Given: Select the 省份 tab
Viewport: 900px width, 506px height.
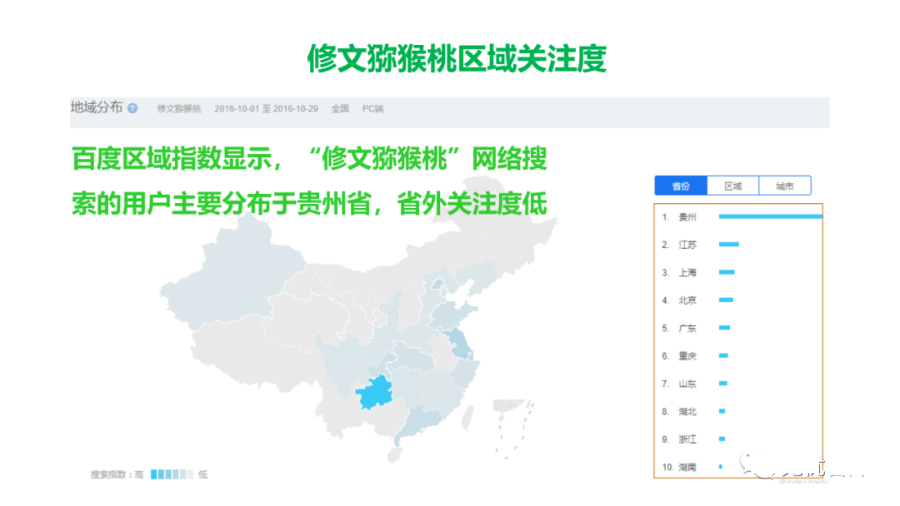Looking at the screenshot, I should pyautogui.click(x=680, y=186).
